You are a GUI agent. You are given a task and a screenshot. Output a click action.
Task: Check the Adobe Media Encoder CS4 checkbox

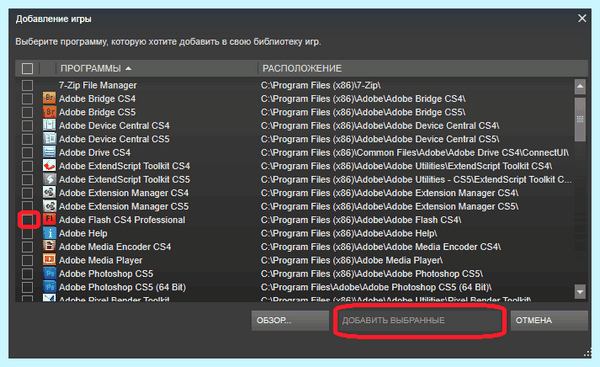(x=27, y=246)
